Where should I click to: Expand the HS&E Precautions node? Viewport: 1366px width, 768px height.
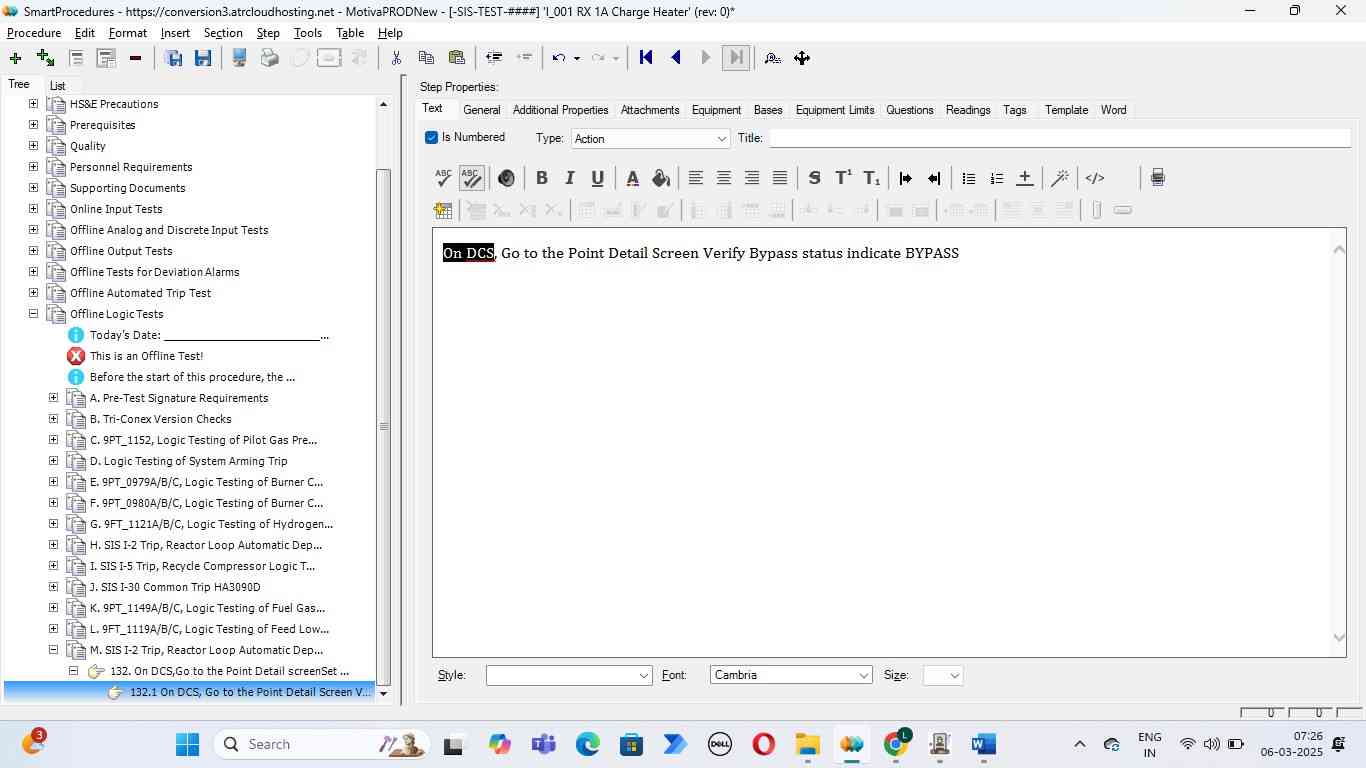[x=33, y=104]
